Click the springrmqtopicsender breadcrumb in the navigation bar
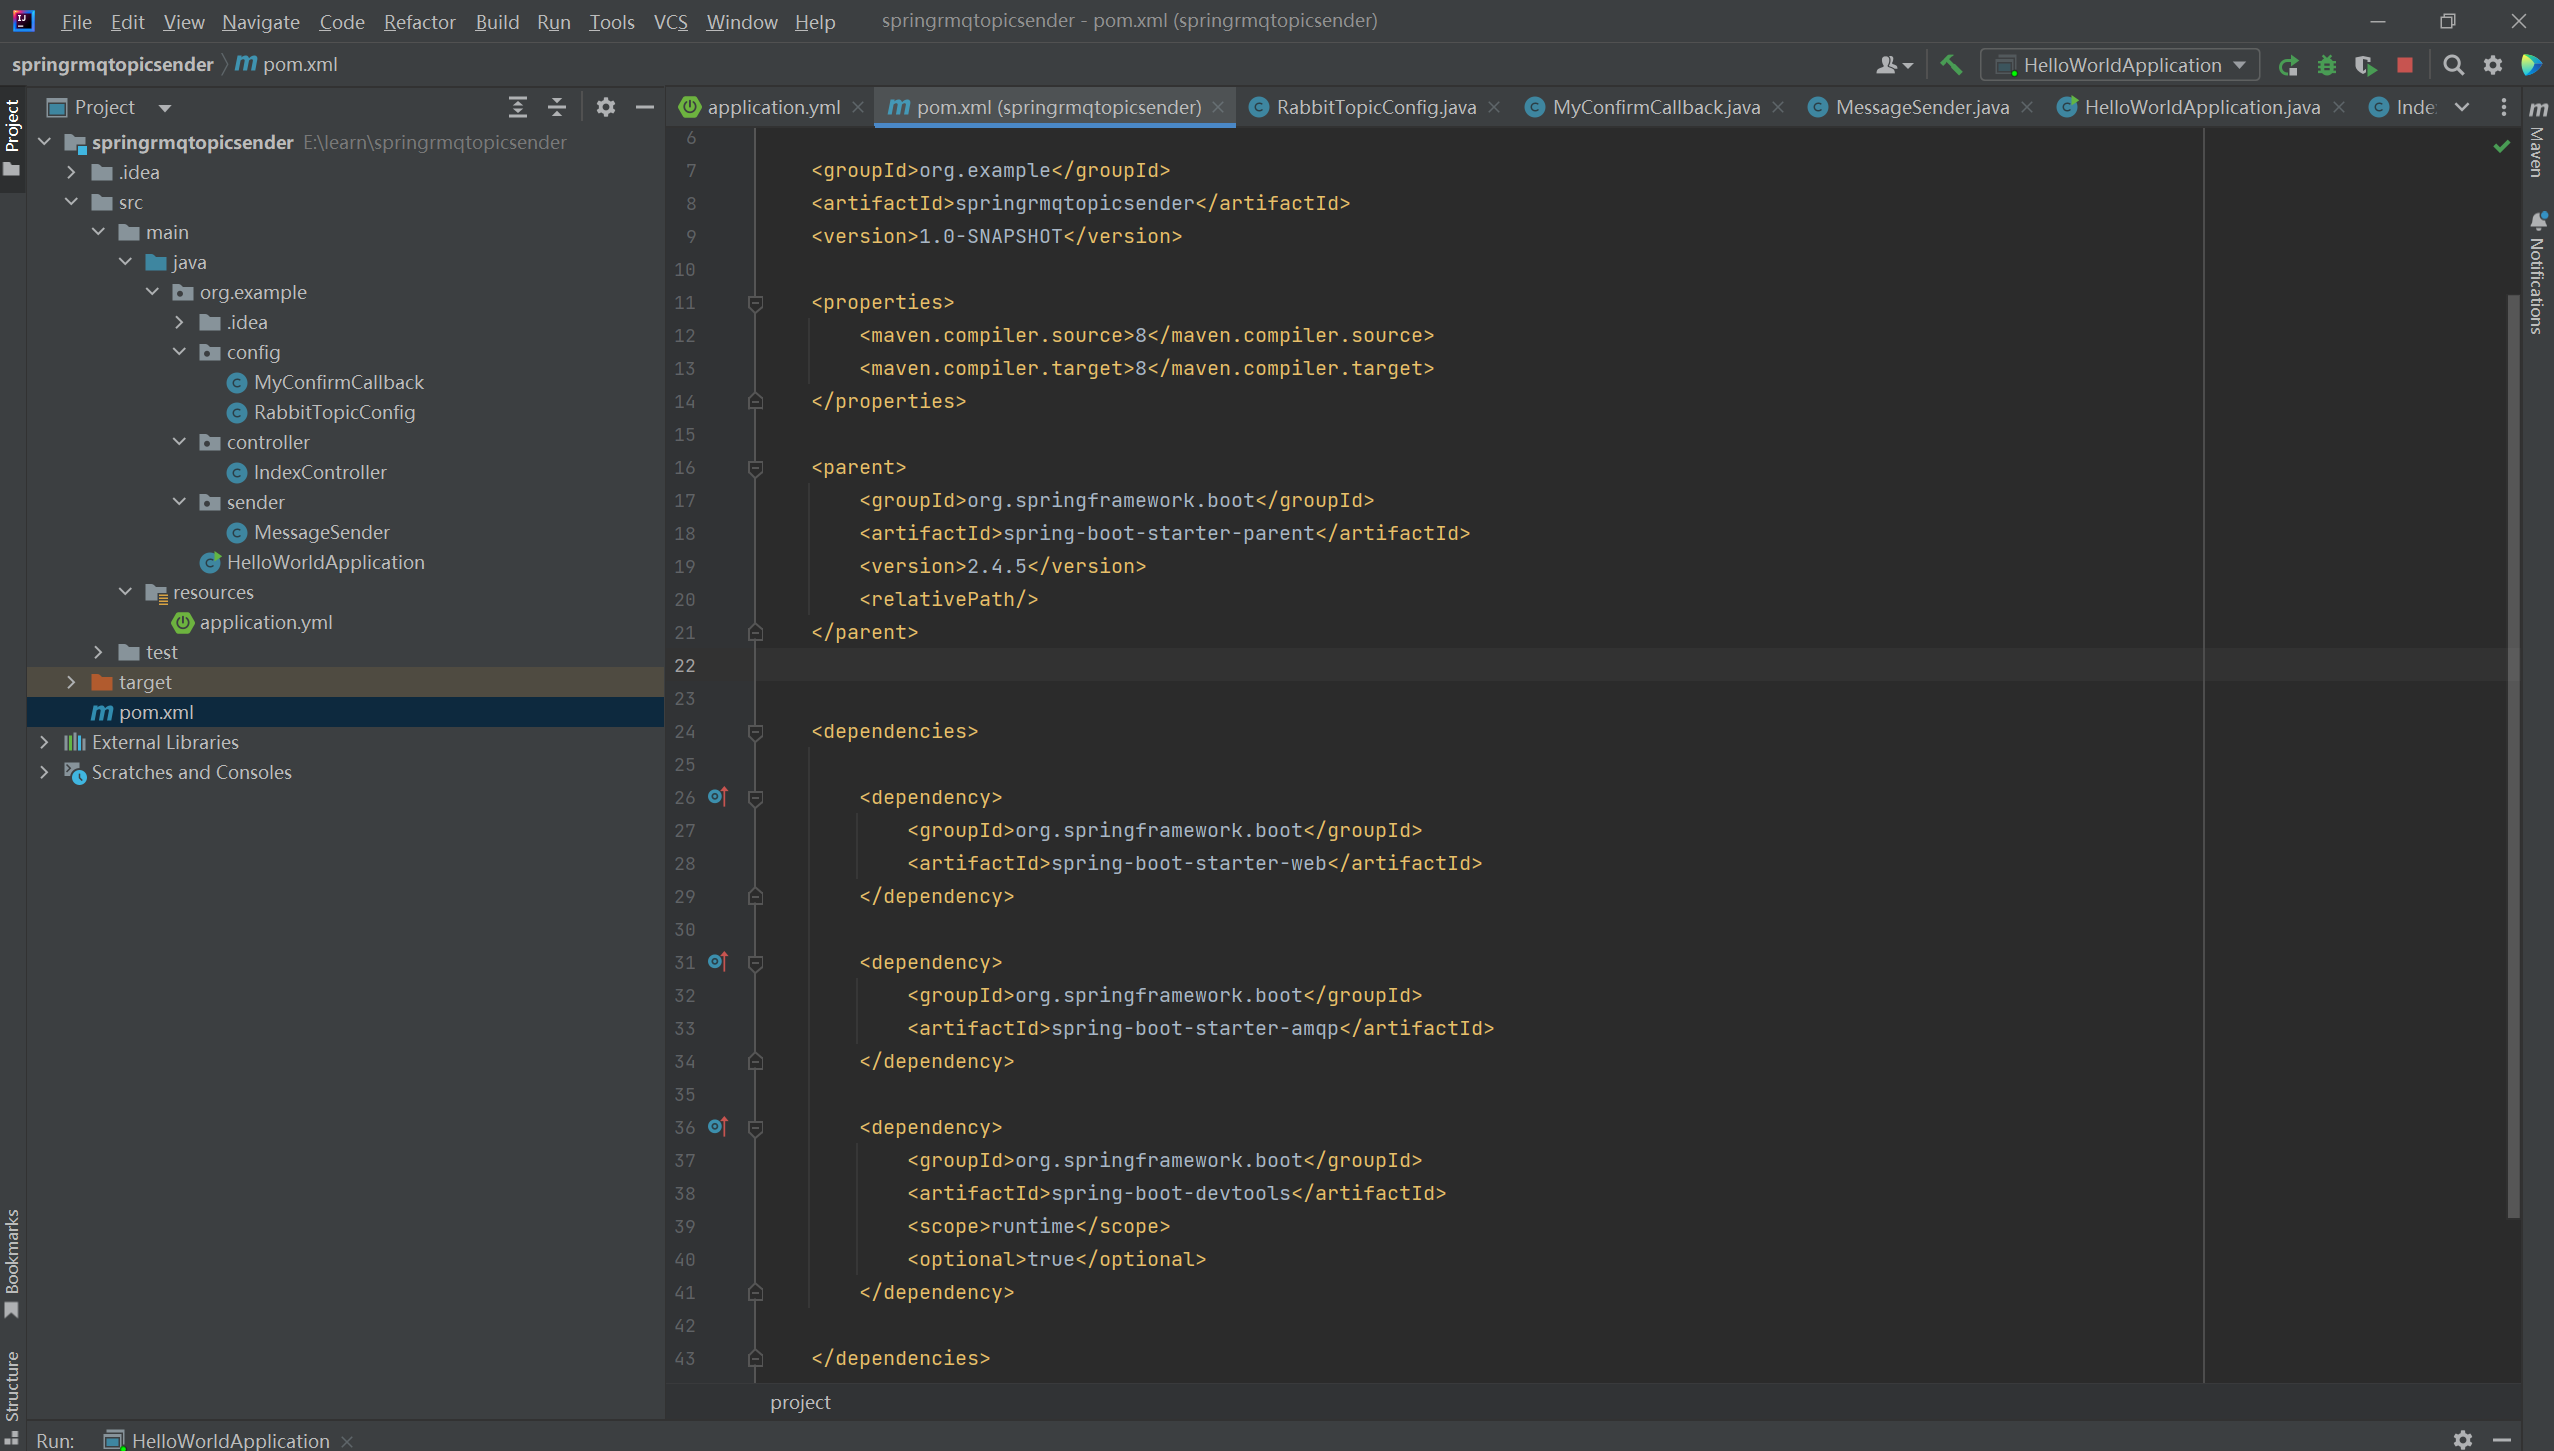This screenshot has height=1451, width=2554. pyautogui.click(x=112, y=64)
